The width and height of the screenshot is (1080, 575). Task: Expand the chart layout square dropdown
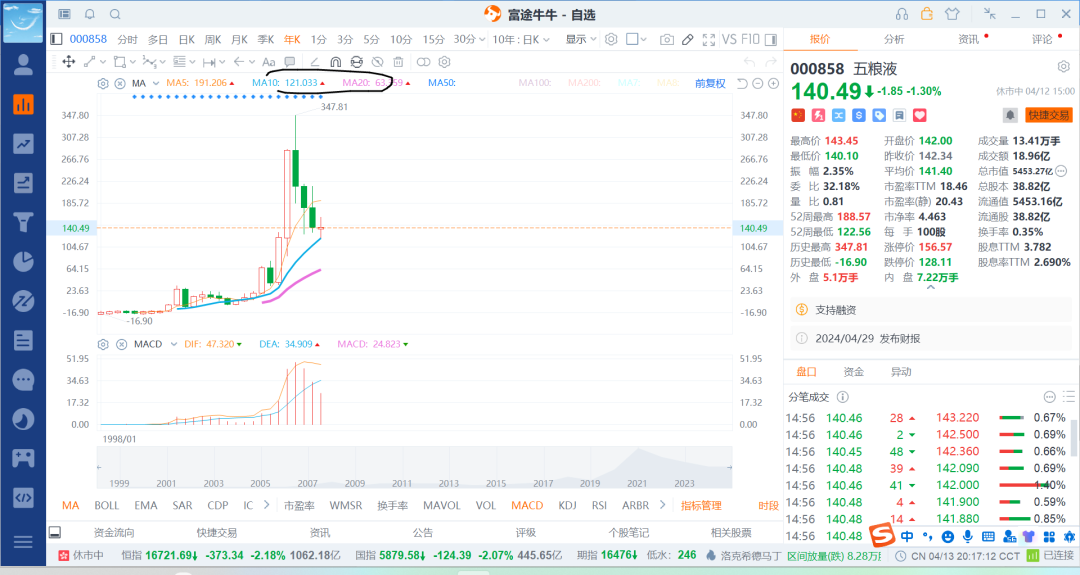643,40
